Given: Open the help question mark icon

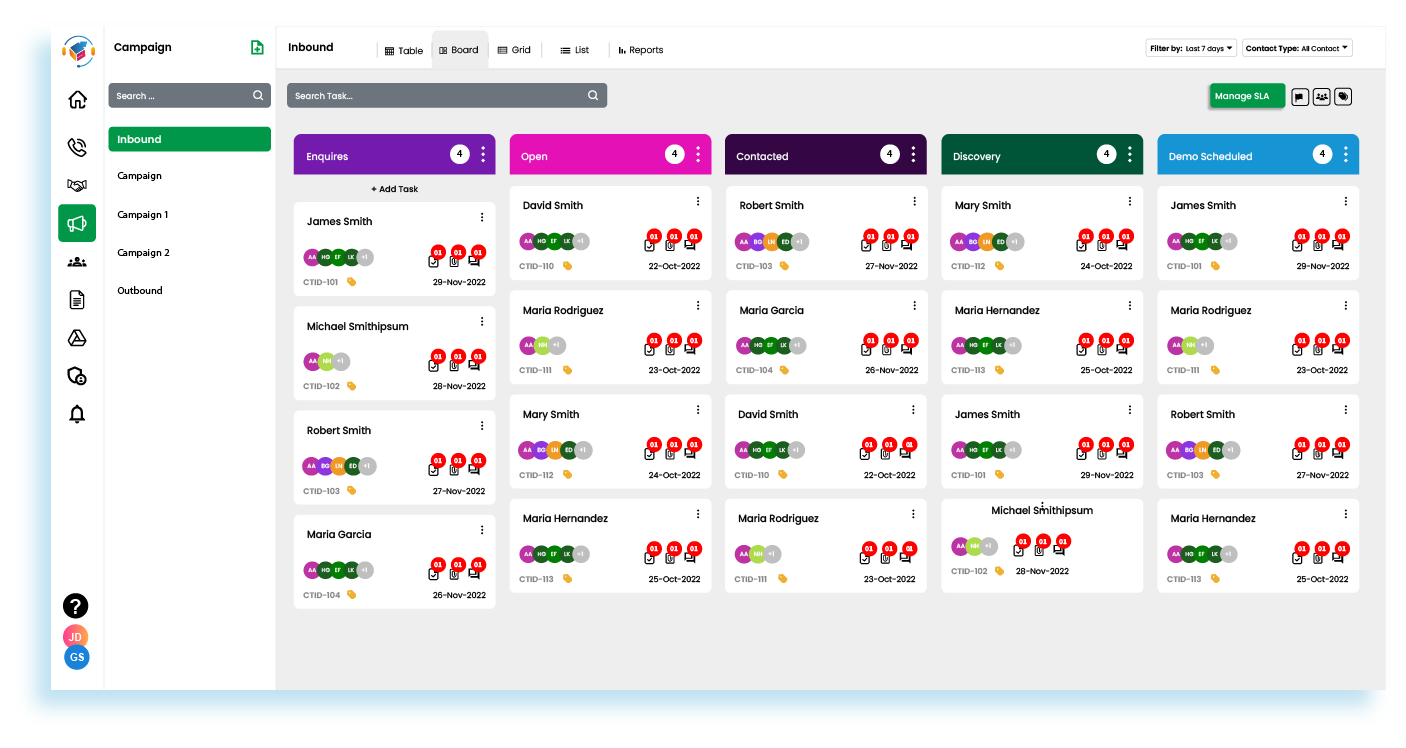Looking at the screenshot, I should click(x=76, y=605).
